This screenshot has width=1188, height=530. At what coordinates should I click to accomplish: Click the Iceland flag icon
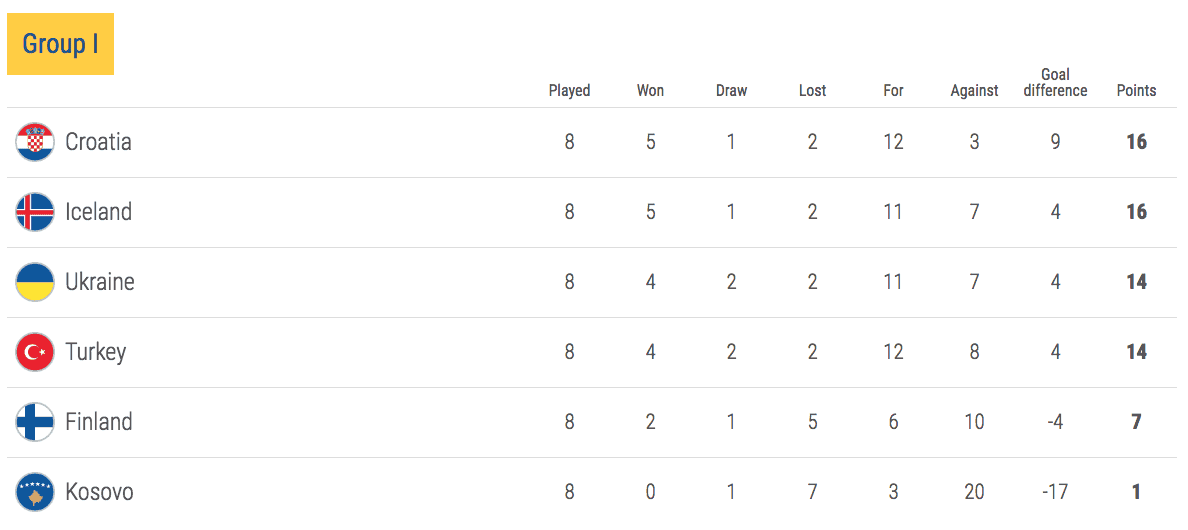point(35,212)
